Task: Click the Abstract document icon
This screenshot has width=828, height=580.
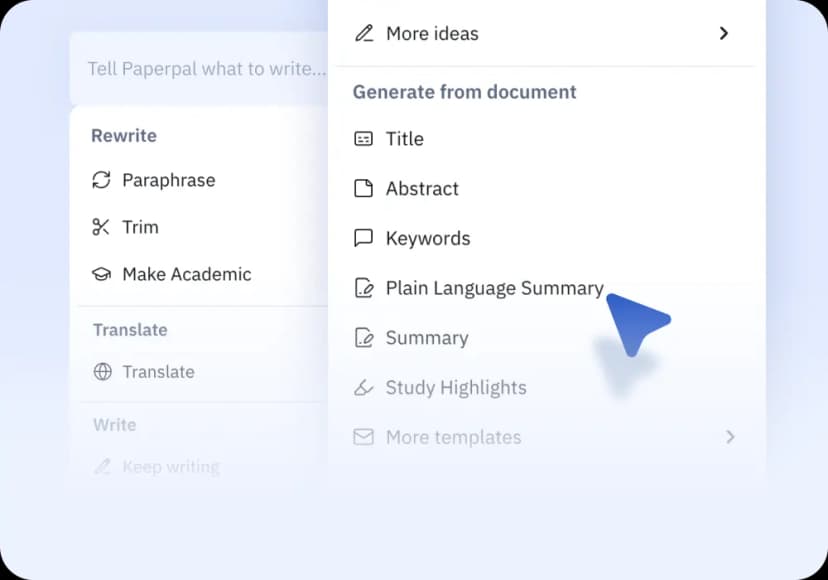Action: coord(363,189)
